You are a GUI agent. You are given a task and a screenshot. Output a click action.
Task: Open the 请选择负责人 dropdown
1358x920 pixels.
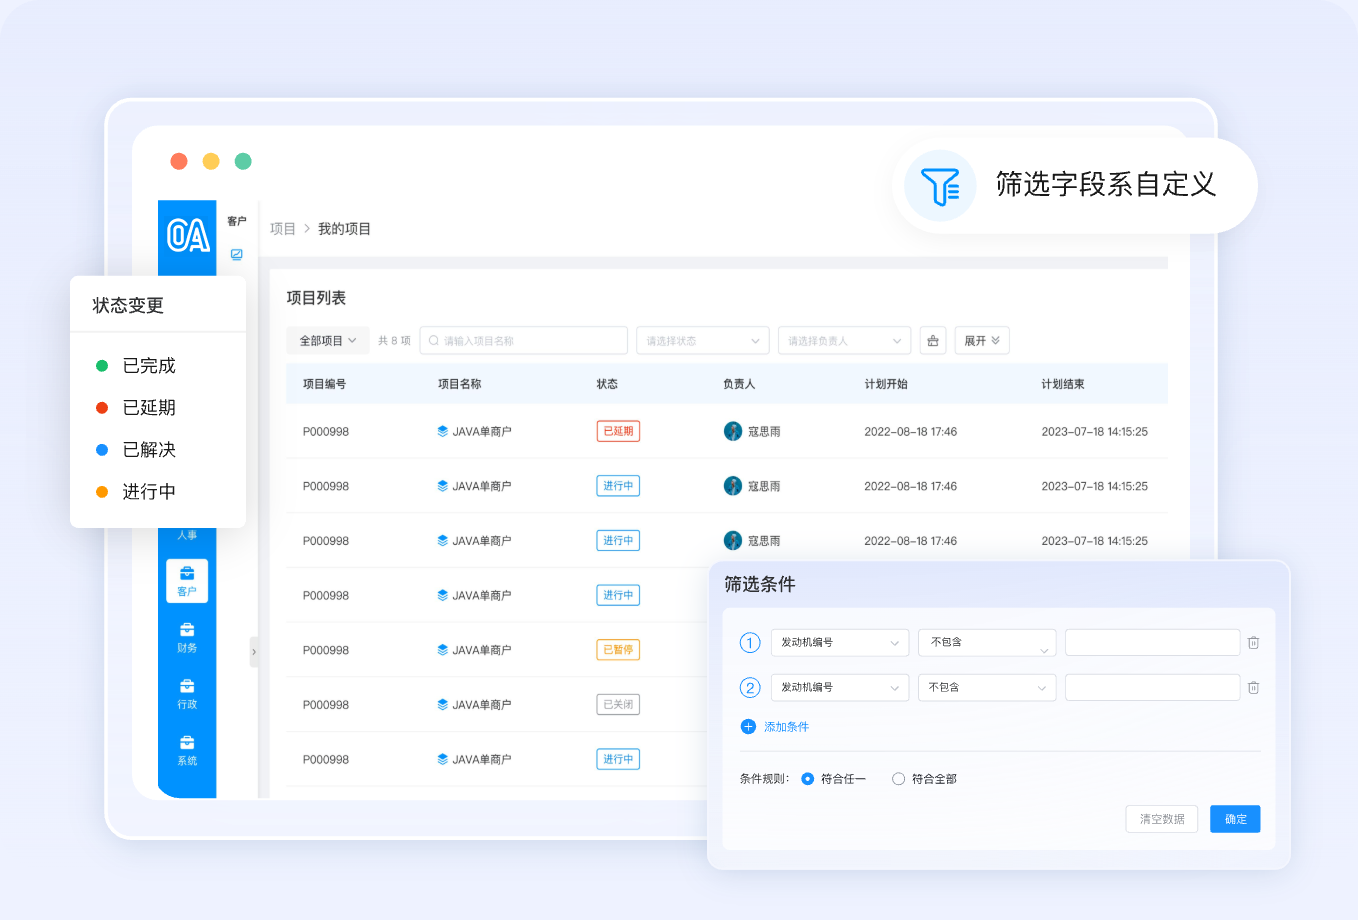tap(844, 341)
